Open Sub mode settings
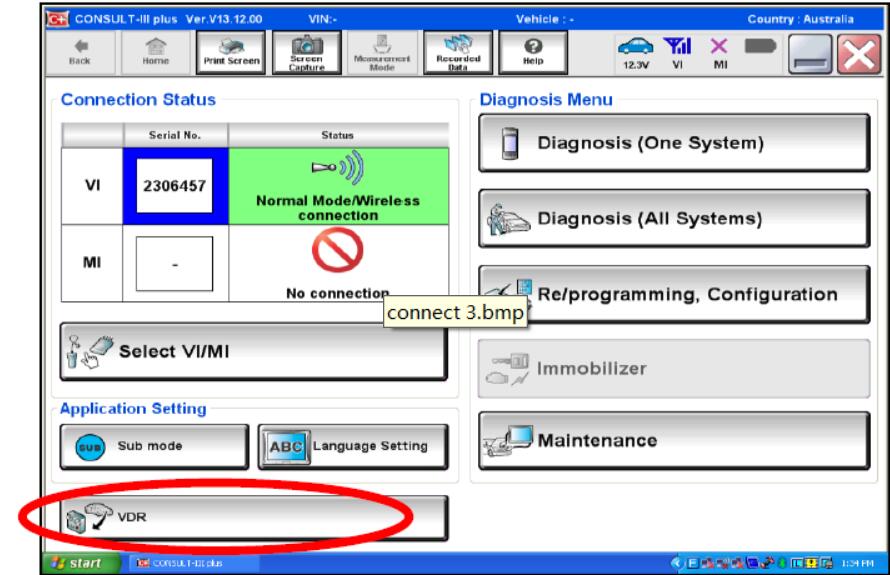Viewport: 890px width, 575px height. click(154, 446)
